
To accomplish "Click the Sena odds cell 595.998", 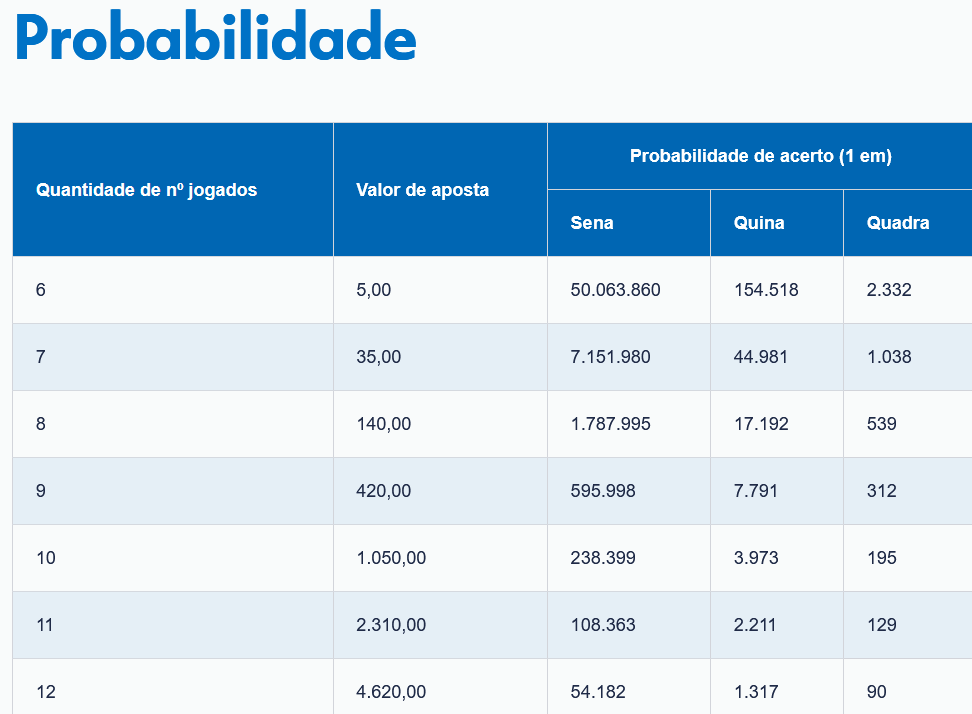I will (x=603, y=491).
